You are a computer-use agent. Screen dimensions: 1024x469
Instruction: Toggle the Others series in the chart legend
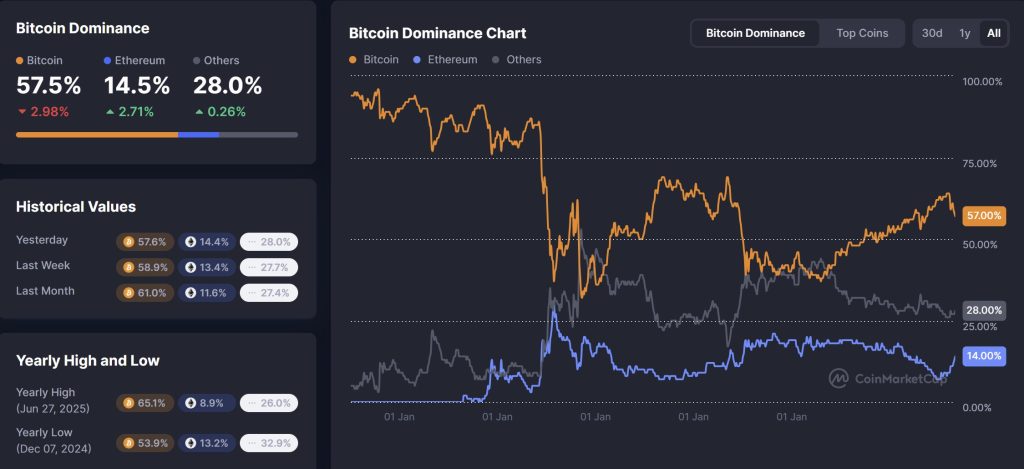click(517, 60)
